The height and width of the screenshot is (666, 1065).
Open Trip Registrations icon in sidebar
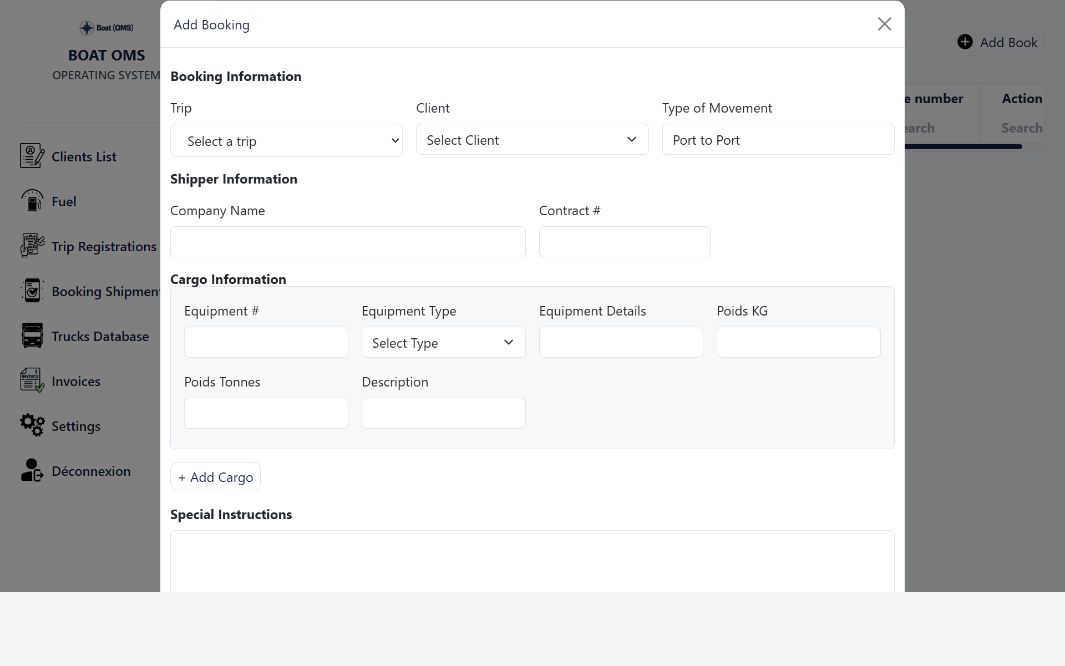[32, 246]
